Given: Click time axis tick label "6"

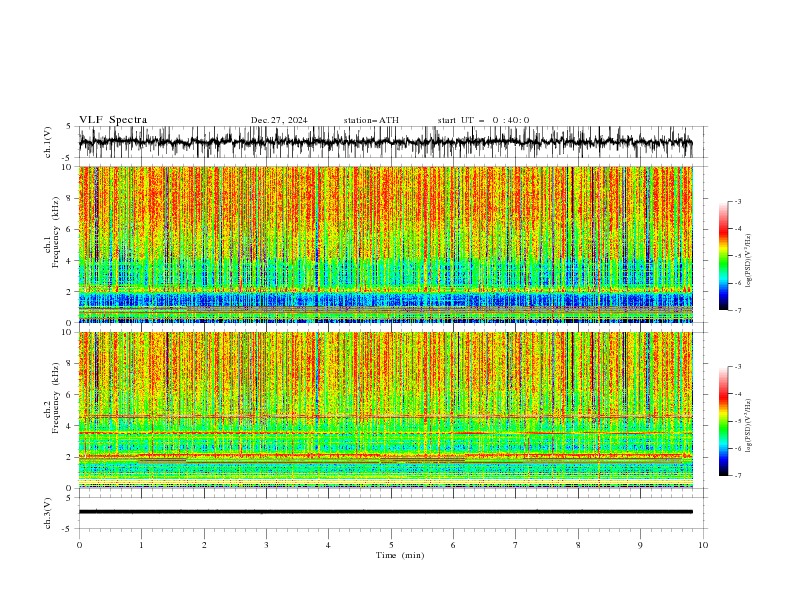Looking at the screenshot, I should point(453,545).
